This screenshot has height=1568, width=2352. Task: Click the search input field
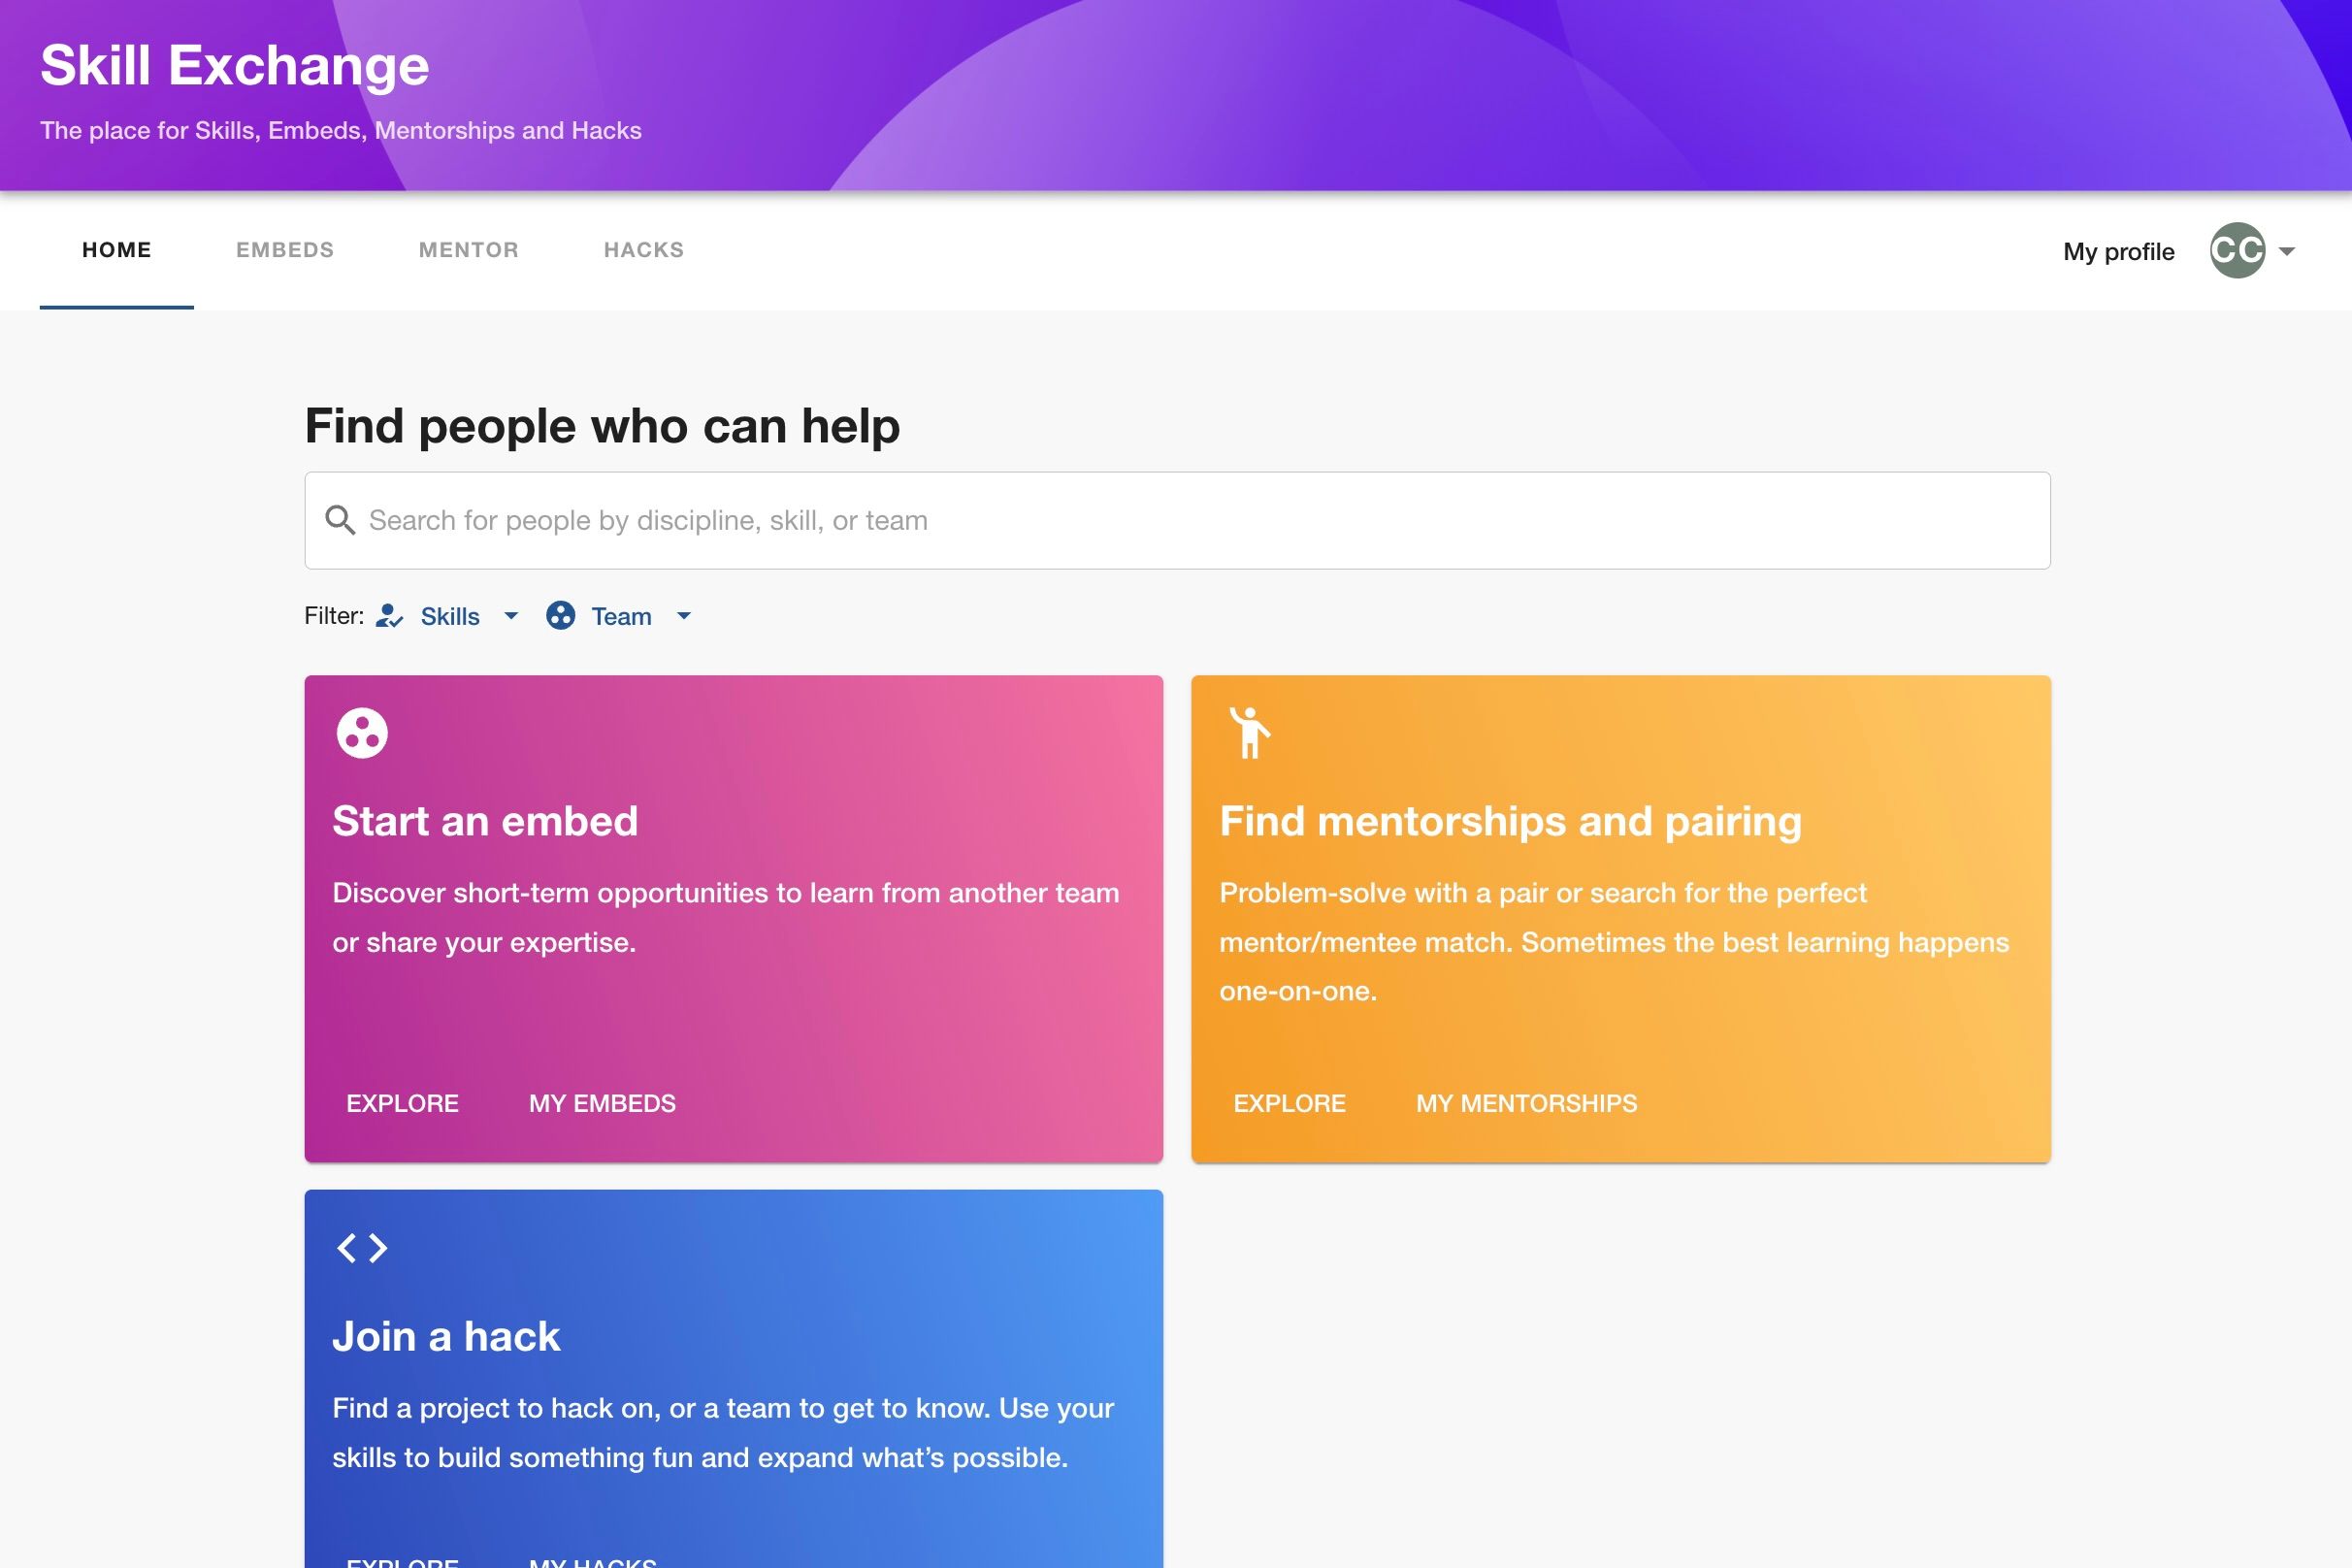point(1176,518)
